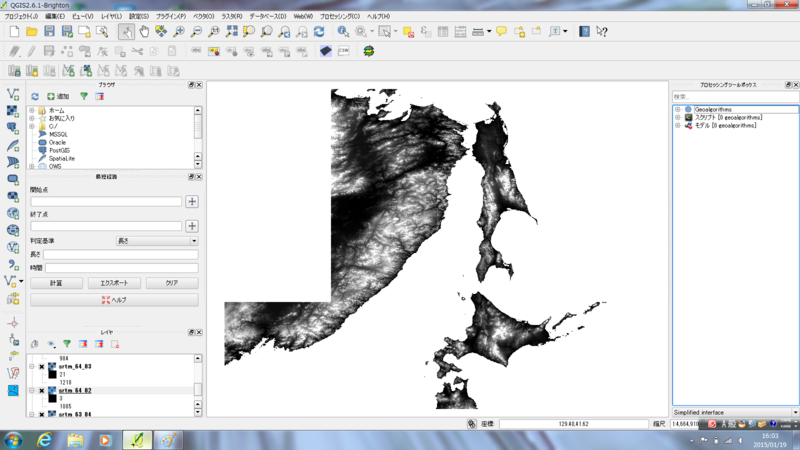Open the Simplified interface dropdown

click(736, 412)
